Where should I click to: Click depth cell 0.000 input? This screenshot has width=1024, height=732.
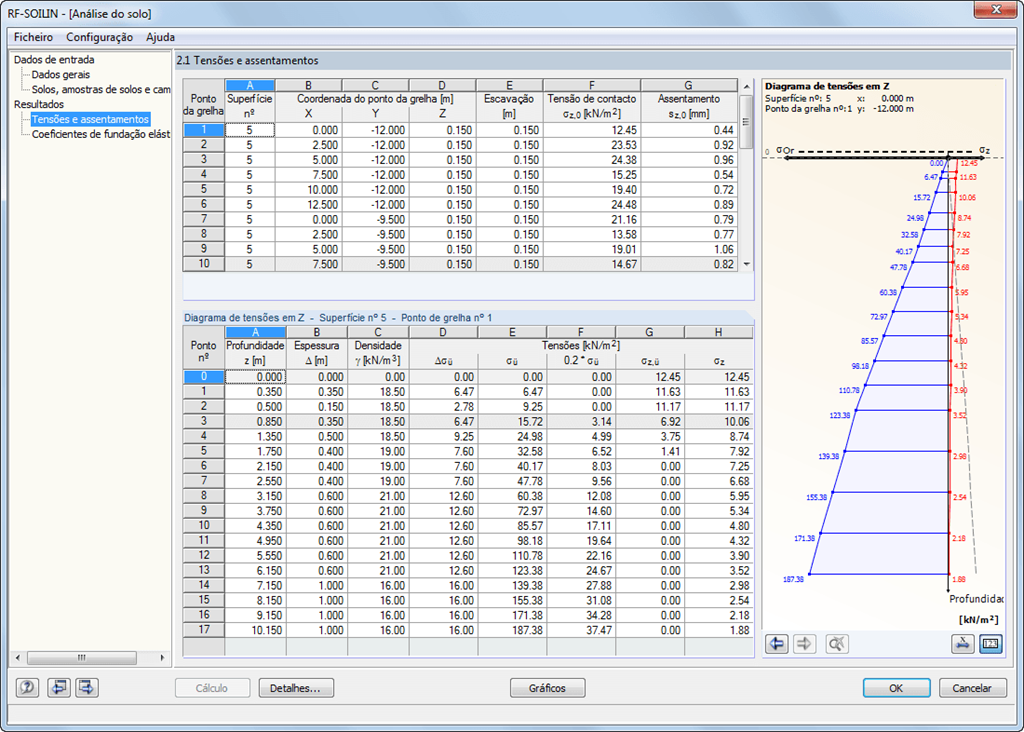tap(255, 377)
